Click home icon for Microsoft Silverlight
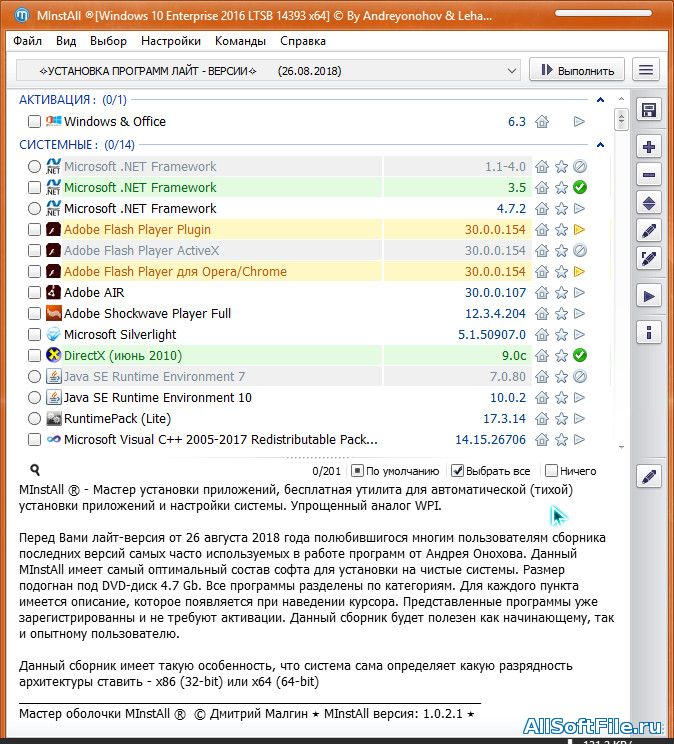The height and width of the screenshot is (744, 674). click(x=542, y=335)
